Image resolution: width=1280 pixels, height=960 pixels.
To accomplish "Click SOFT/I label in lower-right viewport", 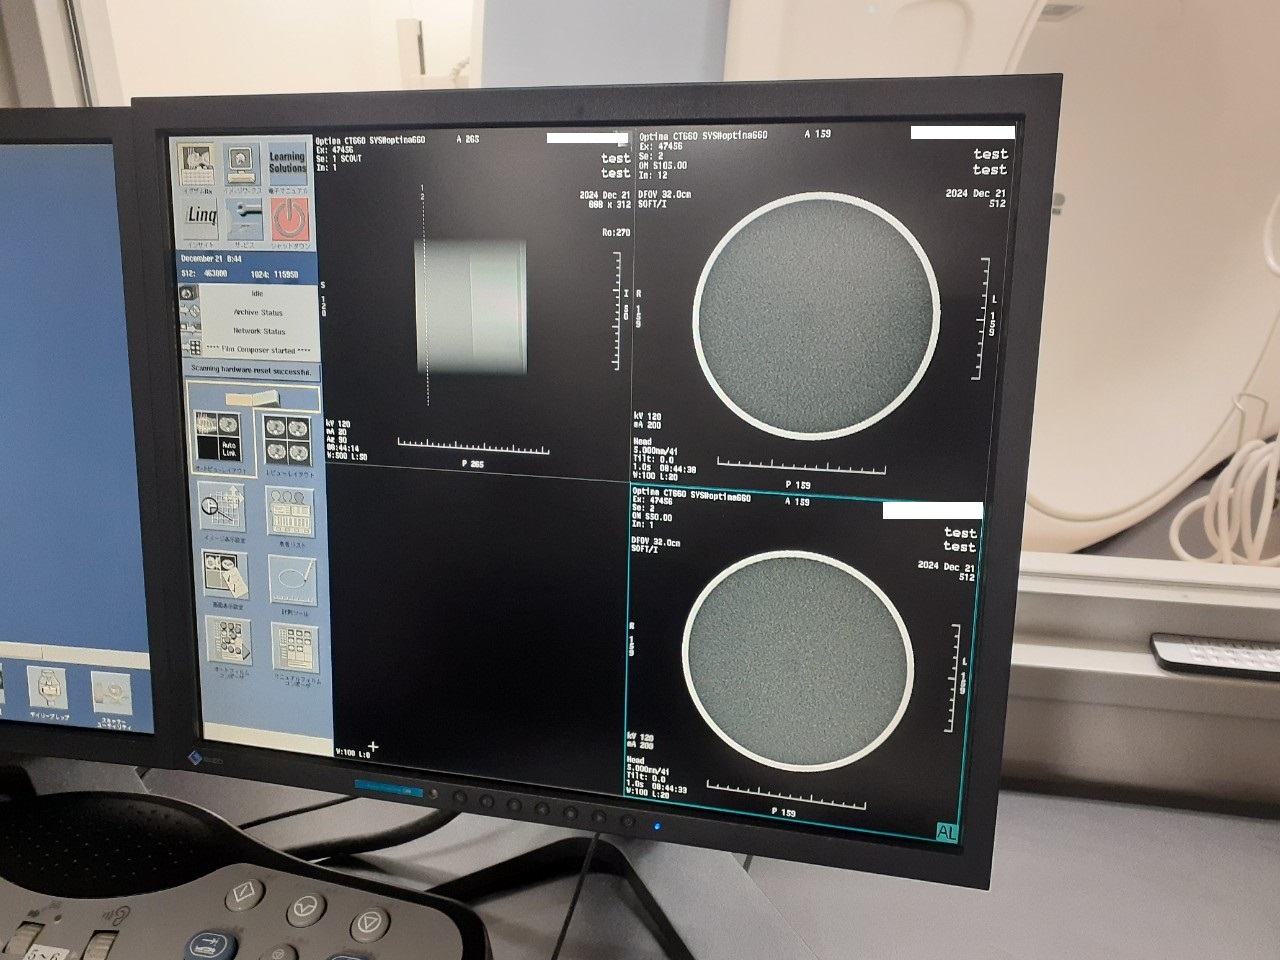I will (x=643, y=550).
